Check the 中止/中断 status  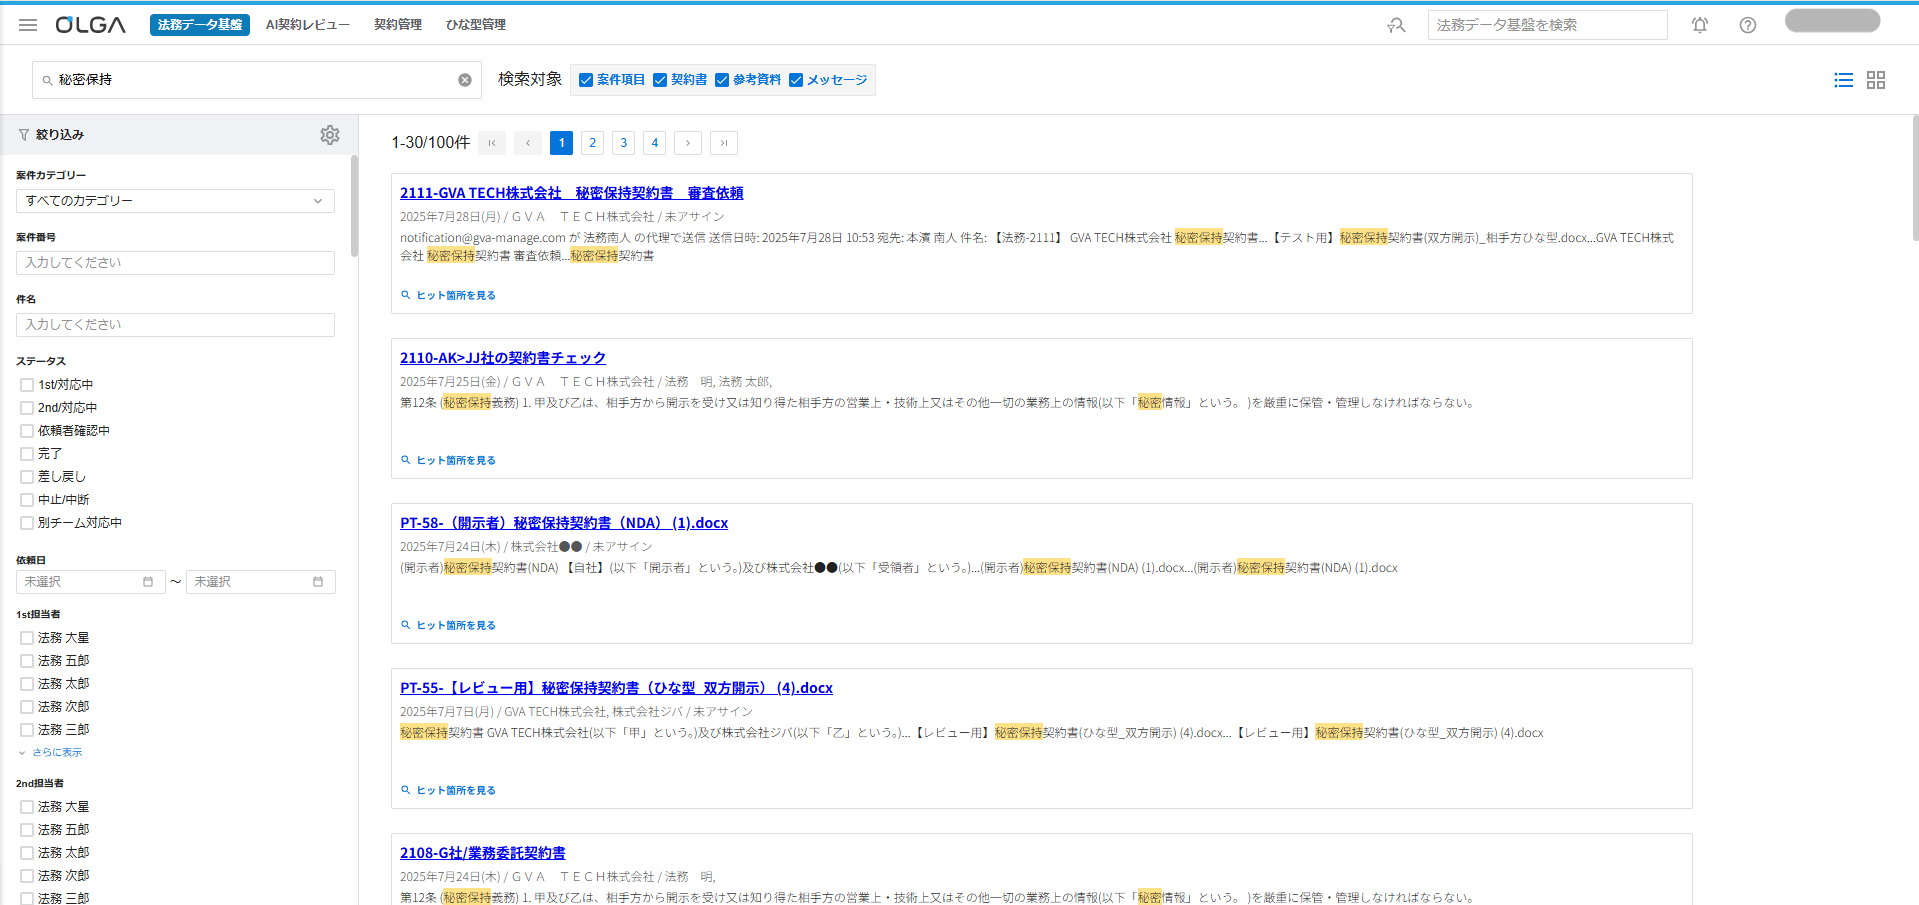click(x=27, y=500)
